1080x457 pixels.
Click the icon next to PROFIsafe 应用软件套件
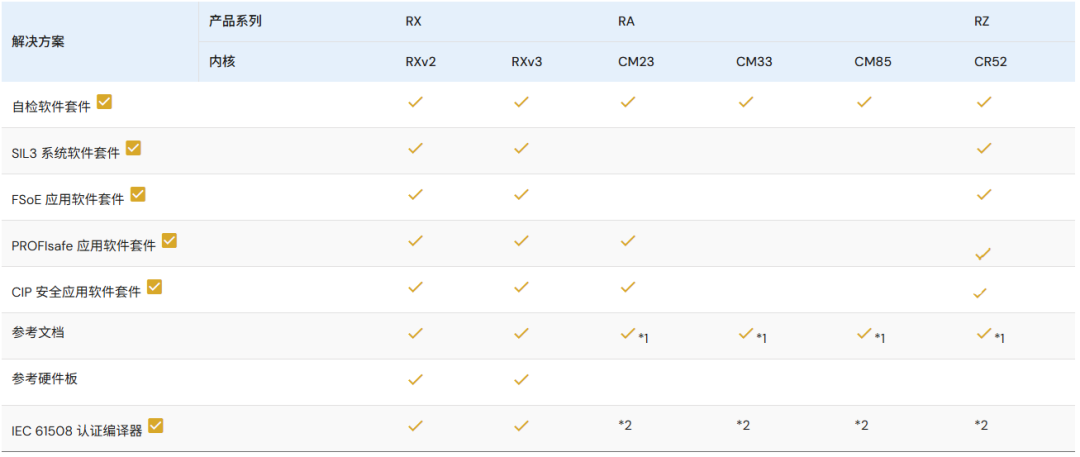click(169, 241)
